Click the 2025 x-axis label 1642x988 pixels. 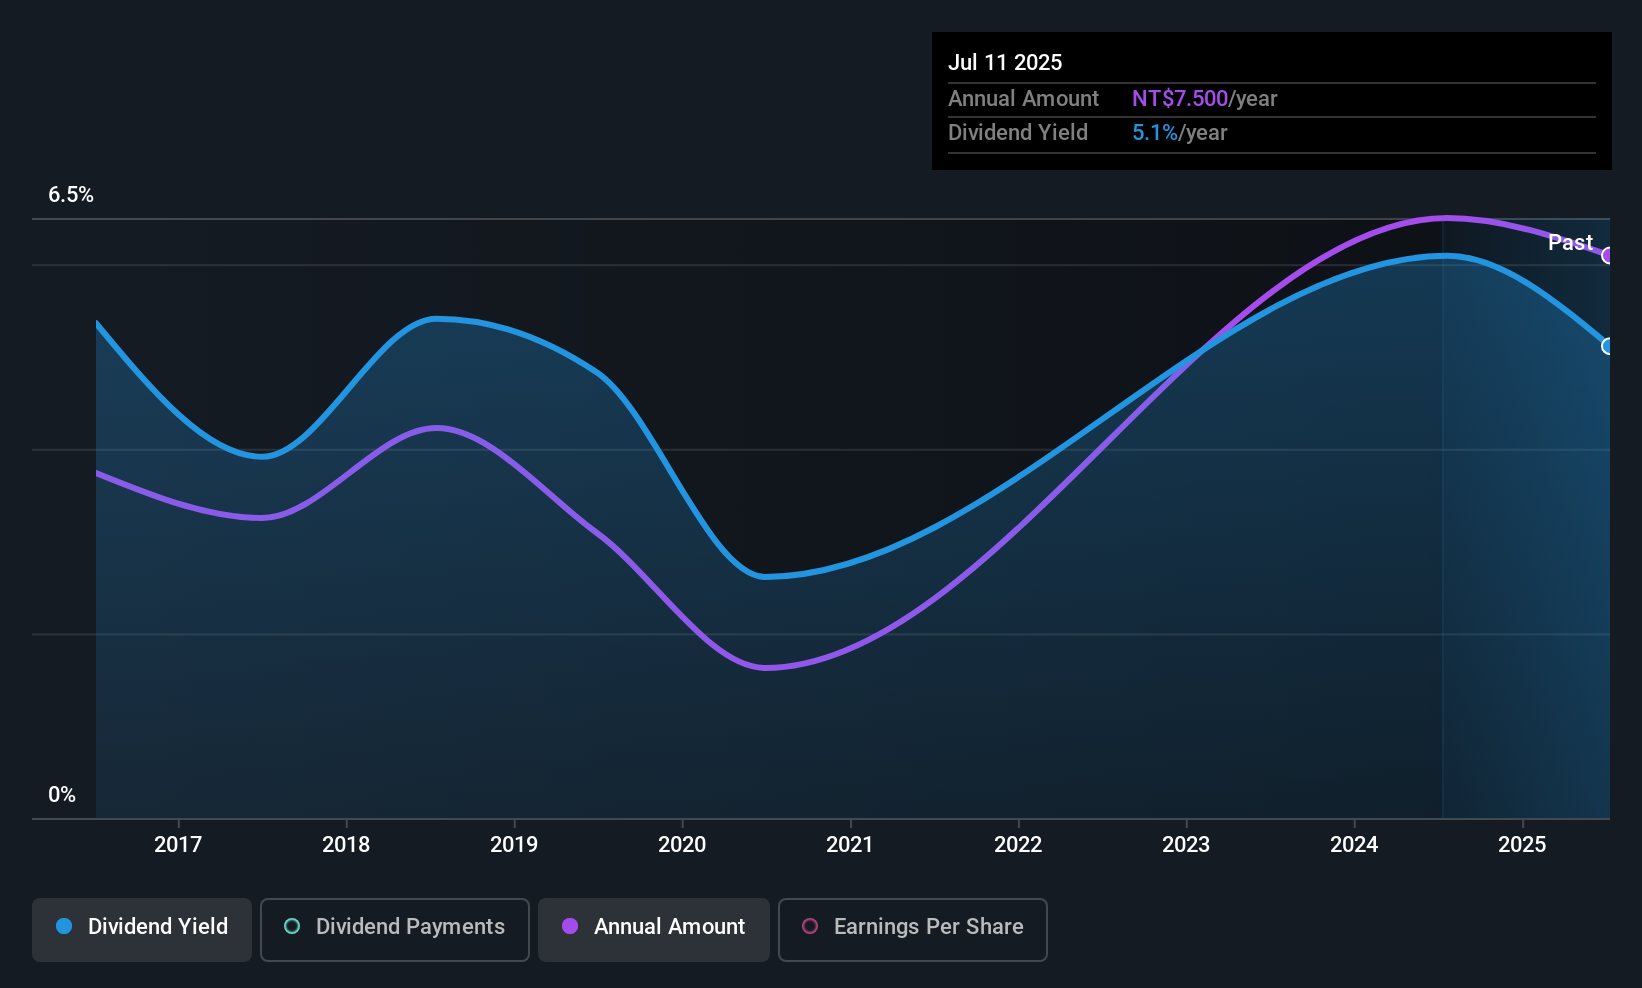tap(1522, 844)
